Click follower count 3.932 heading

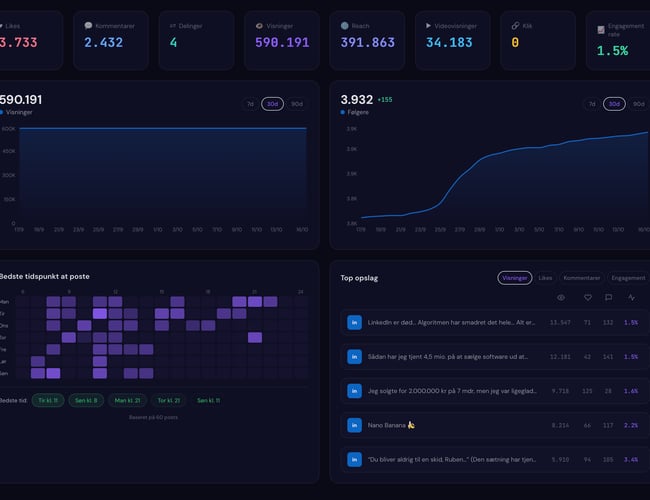[x=357, y=100]
